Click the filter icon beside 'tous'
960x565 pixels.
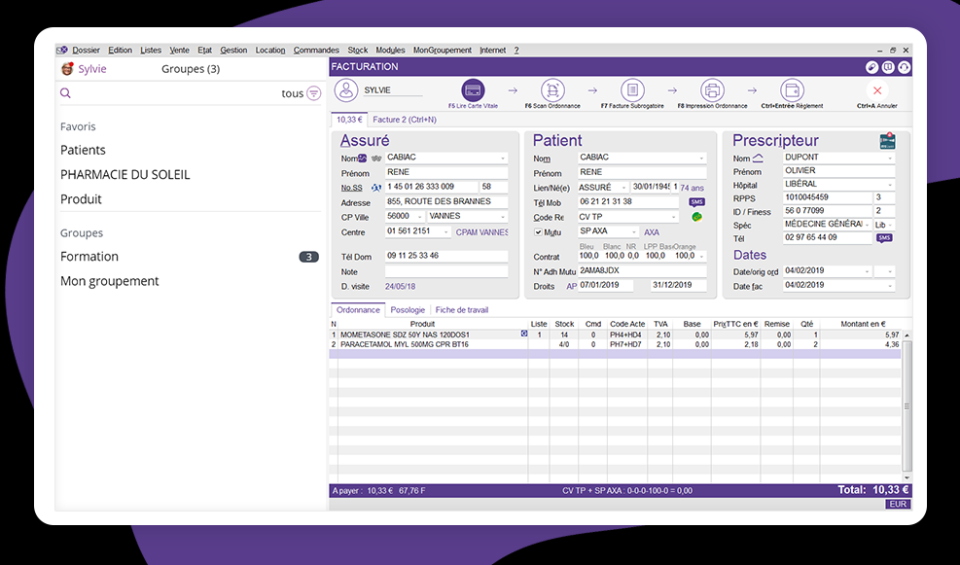coord(314,93)
